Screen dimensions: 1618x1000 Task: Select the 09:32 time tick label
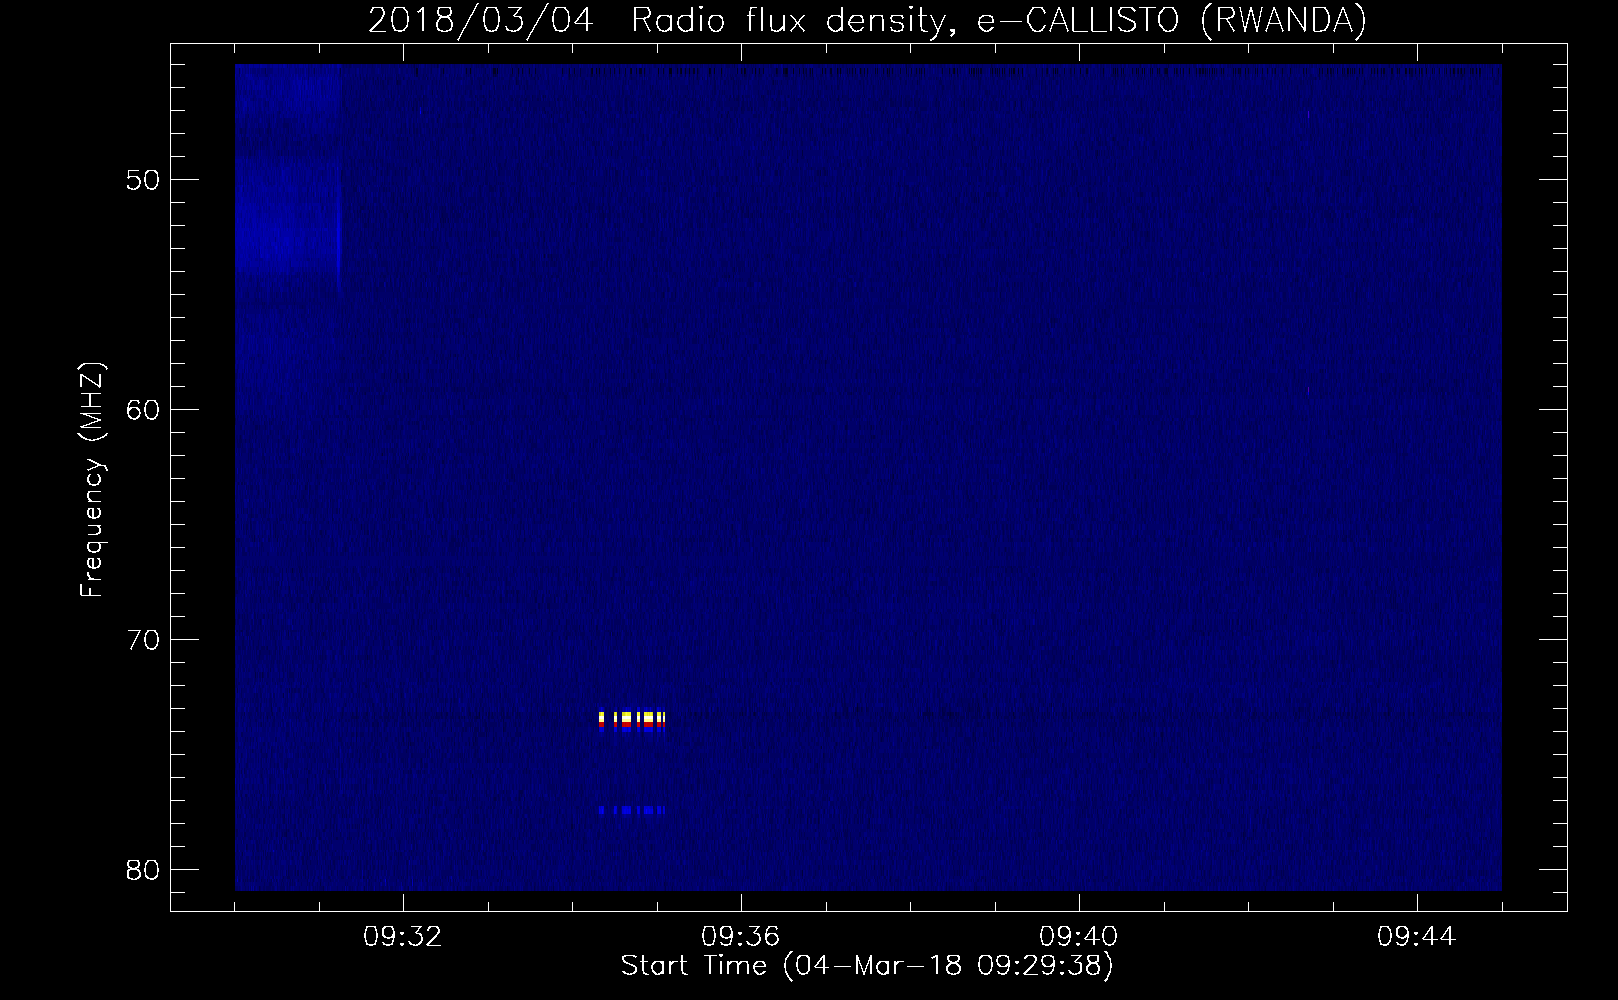[x=403, y=937]
